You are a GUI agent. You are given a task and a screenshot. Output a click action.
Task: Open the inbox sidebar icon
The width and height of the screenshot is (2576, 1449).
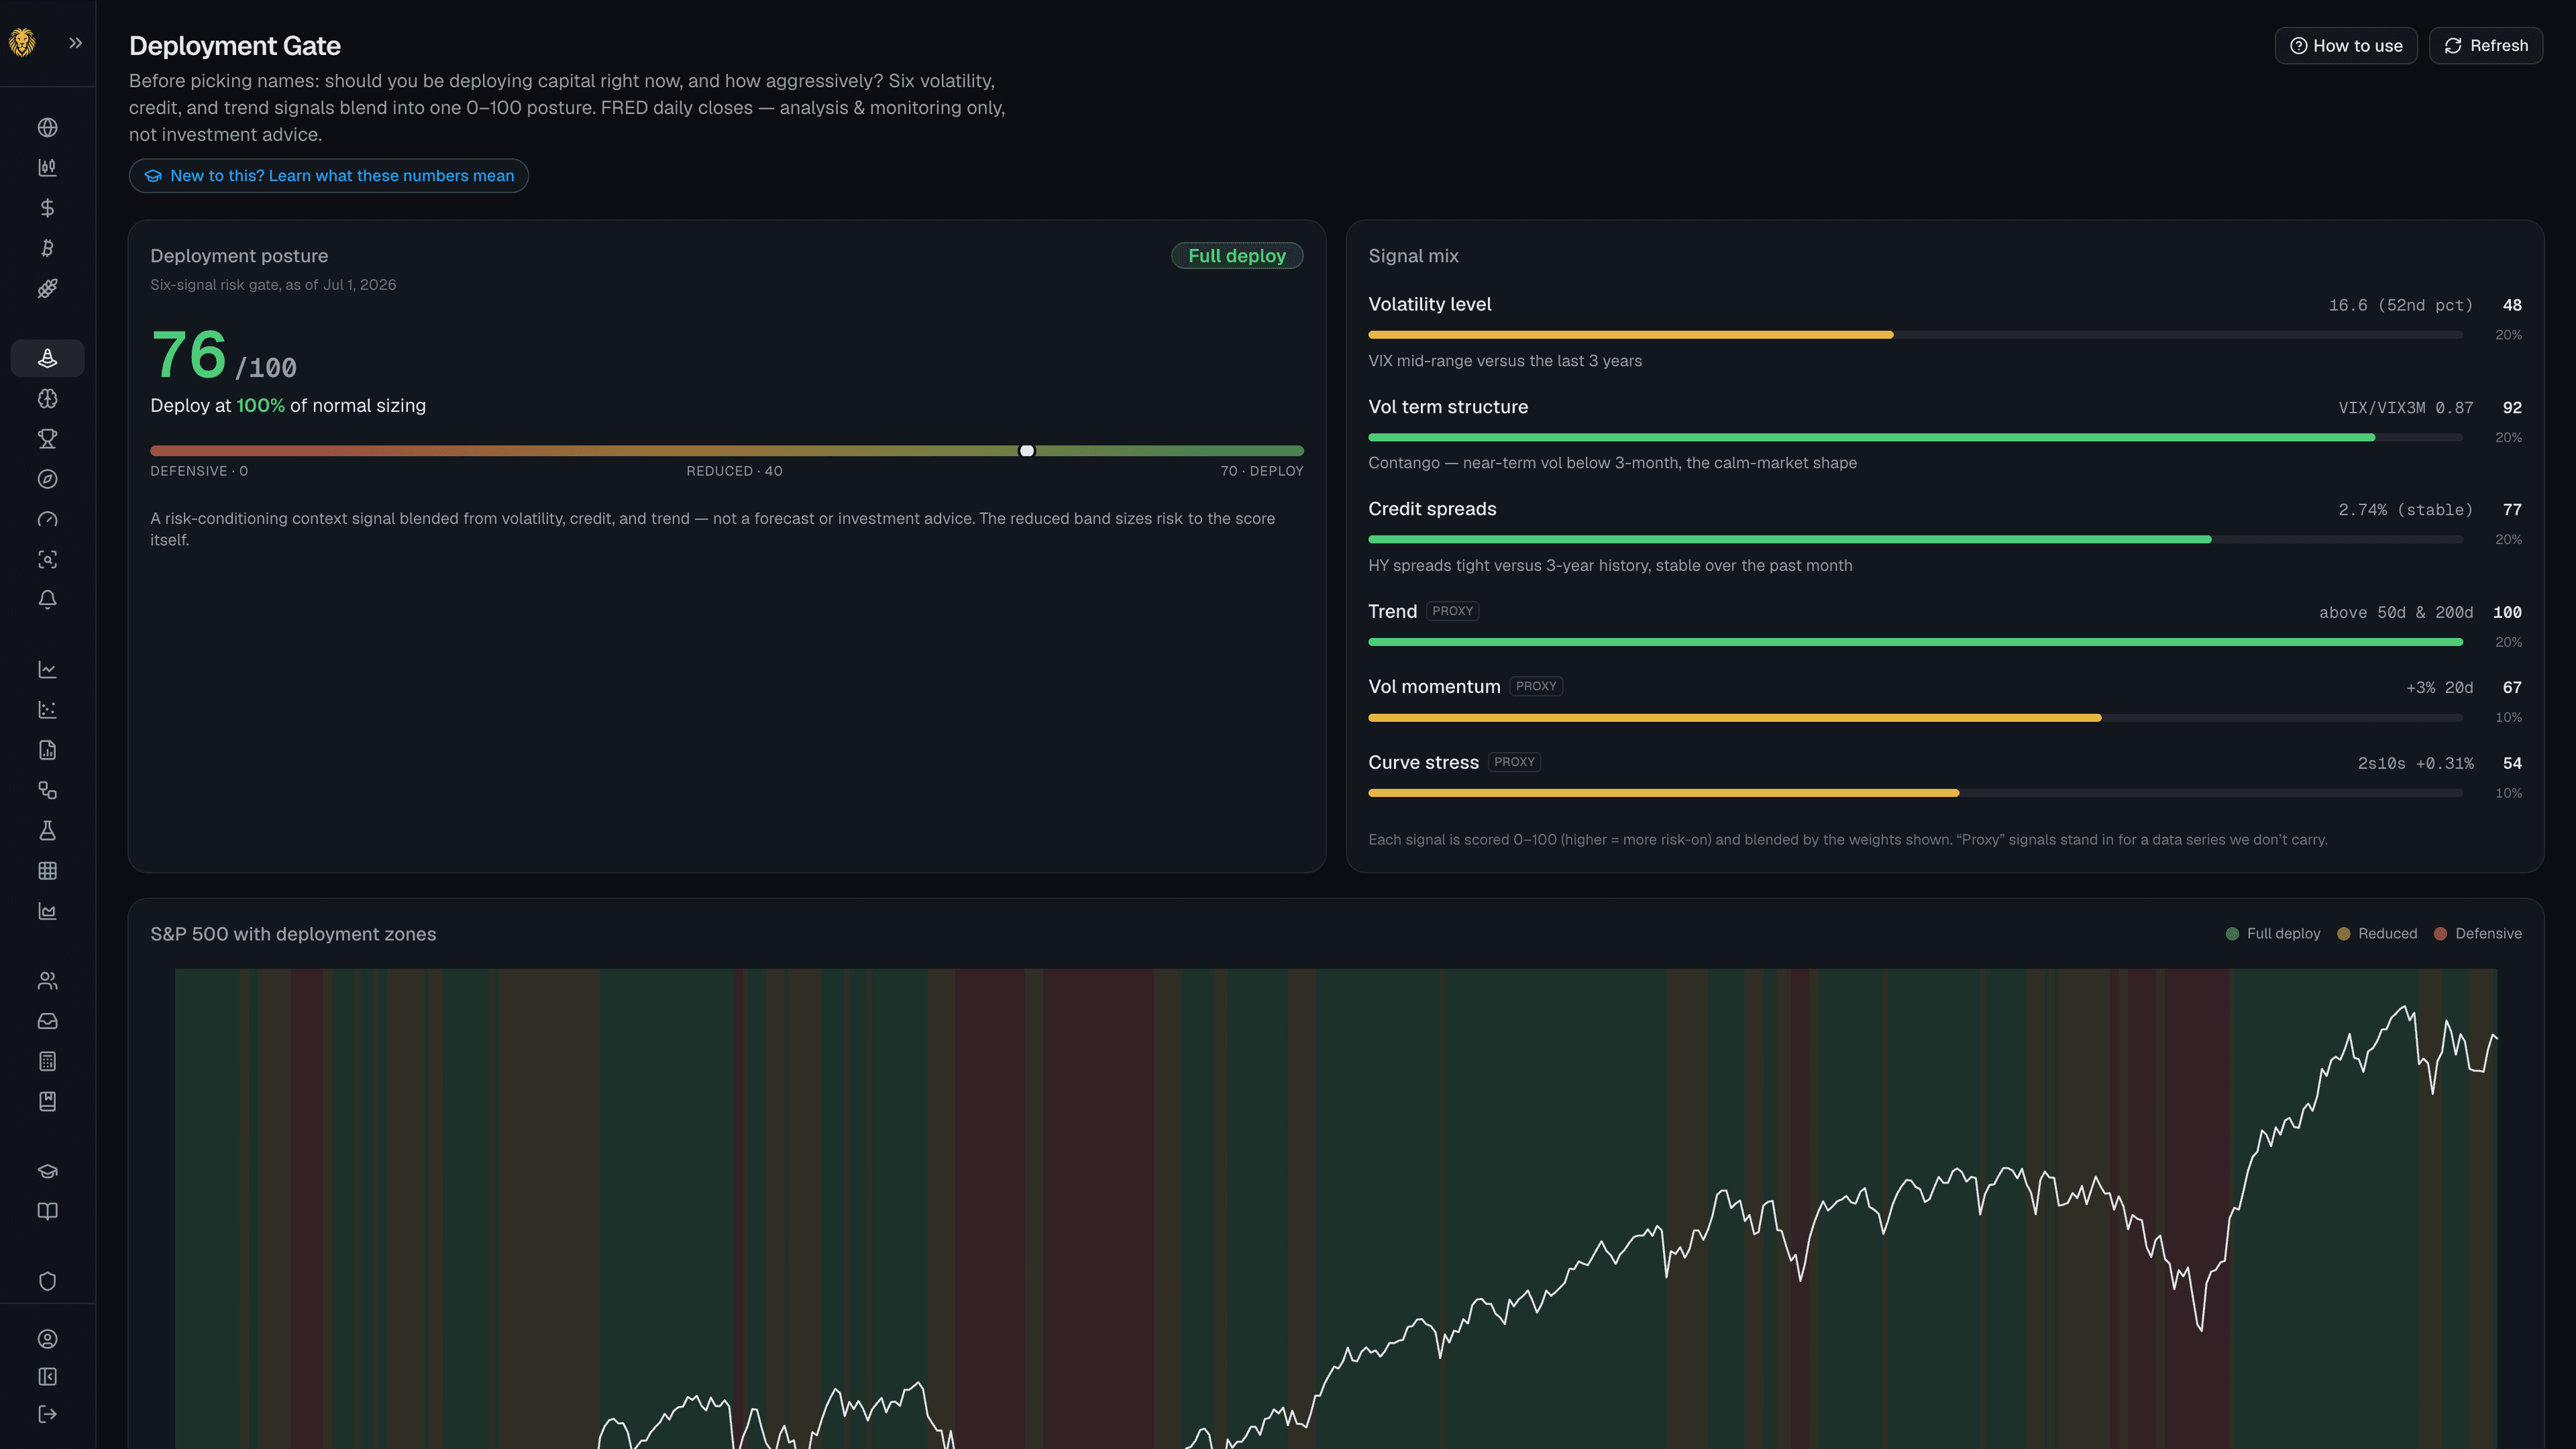pos(47,1021)
